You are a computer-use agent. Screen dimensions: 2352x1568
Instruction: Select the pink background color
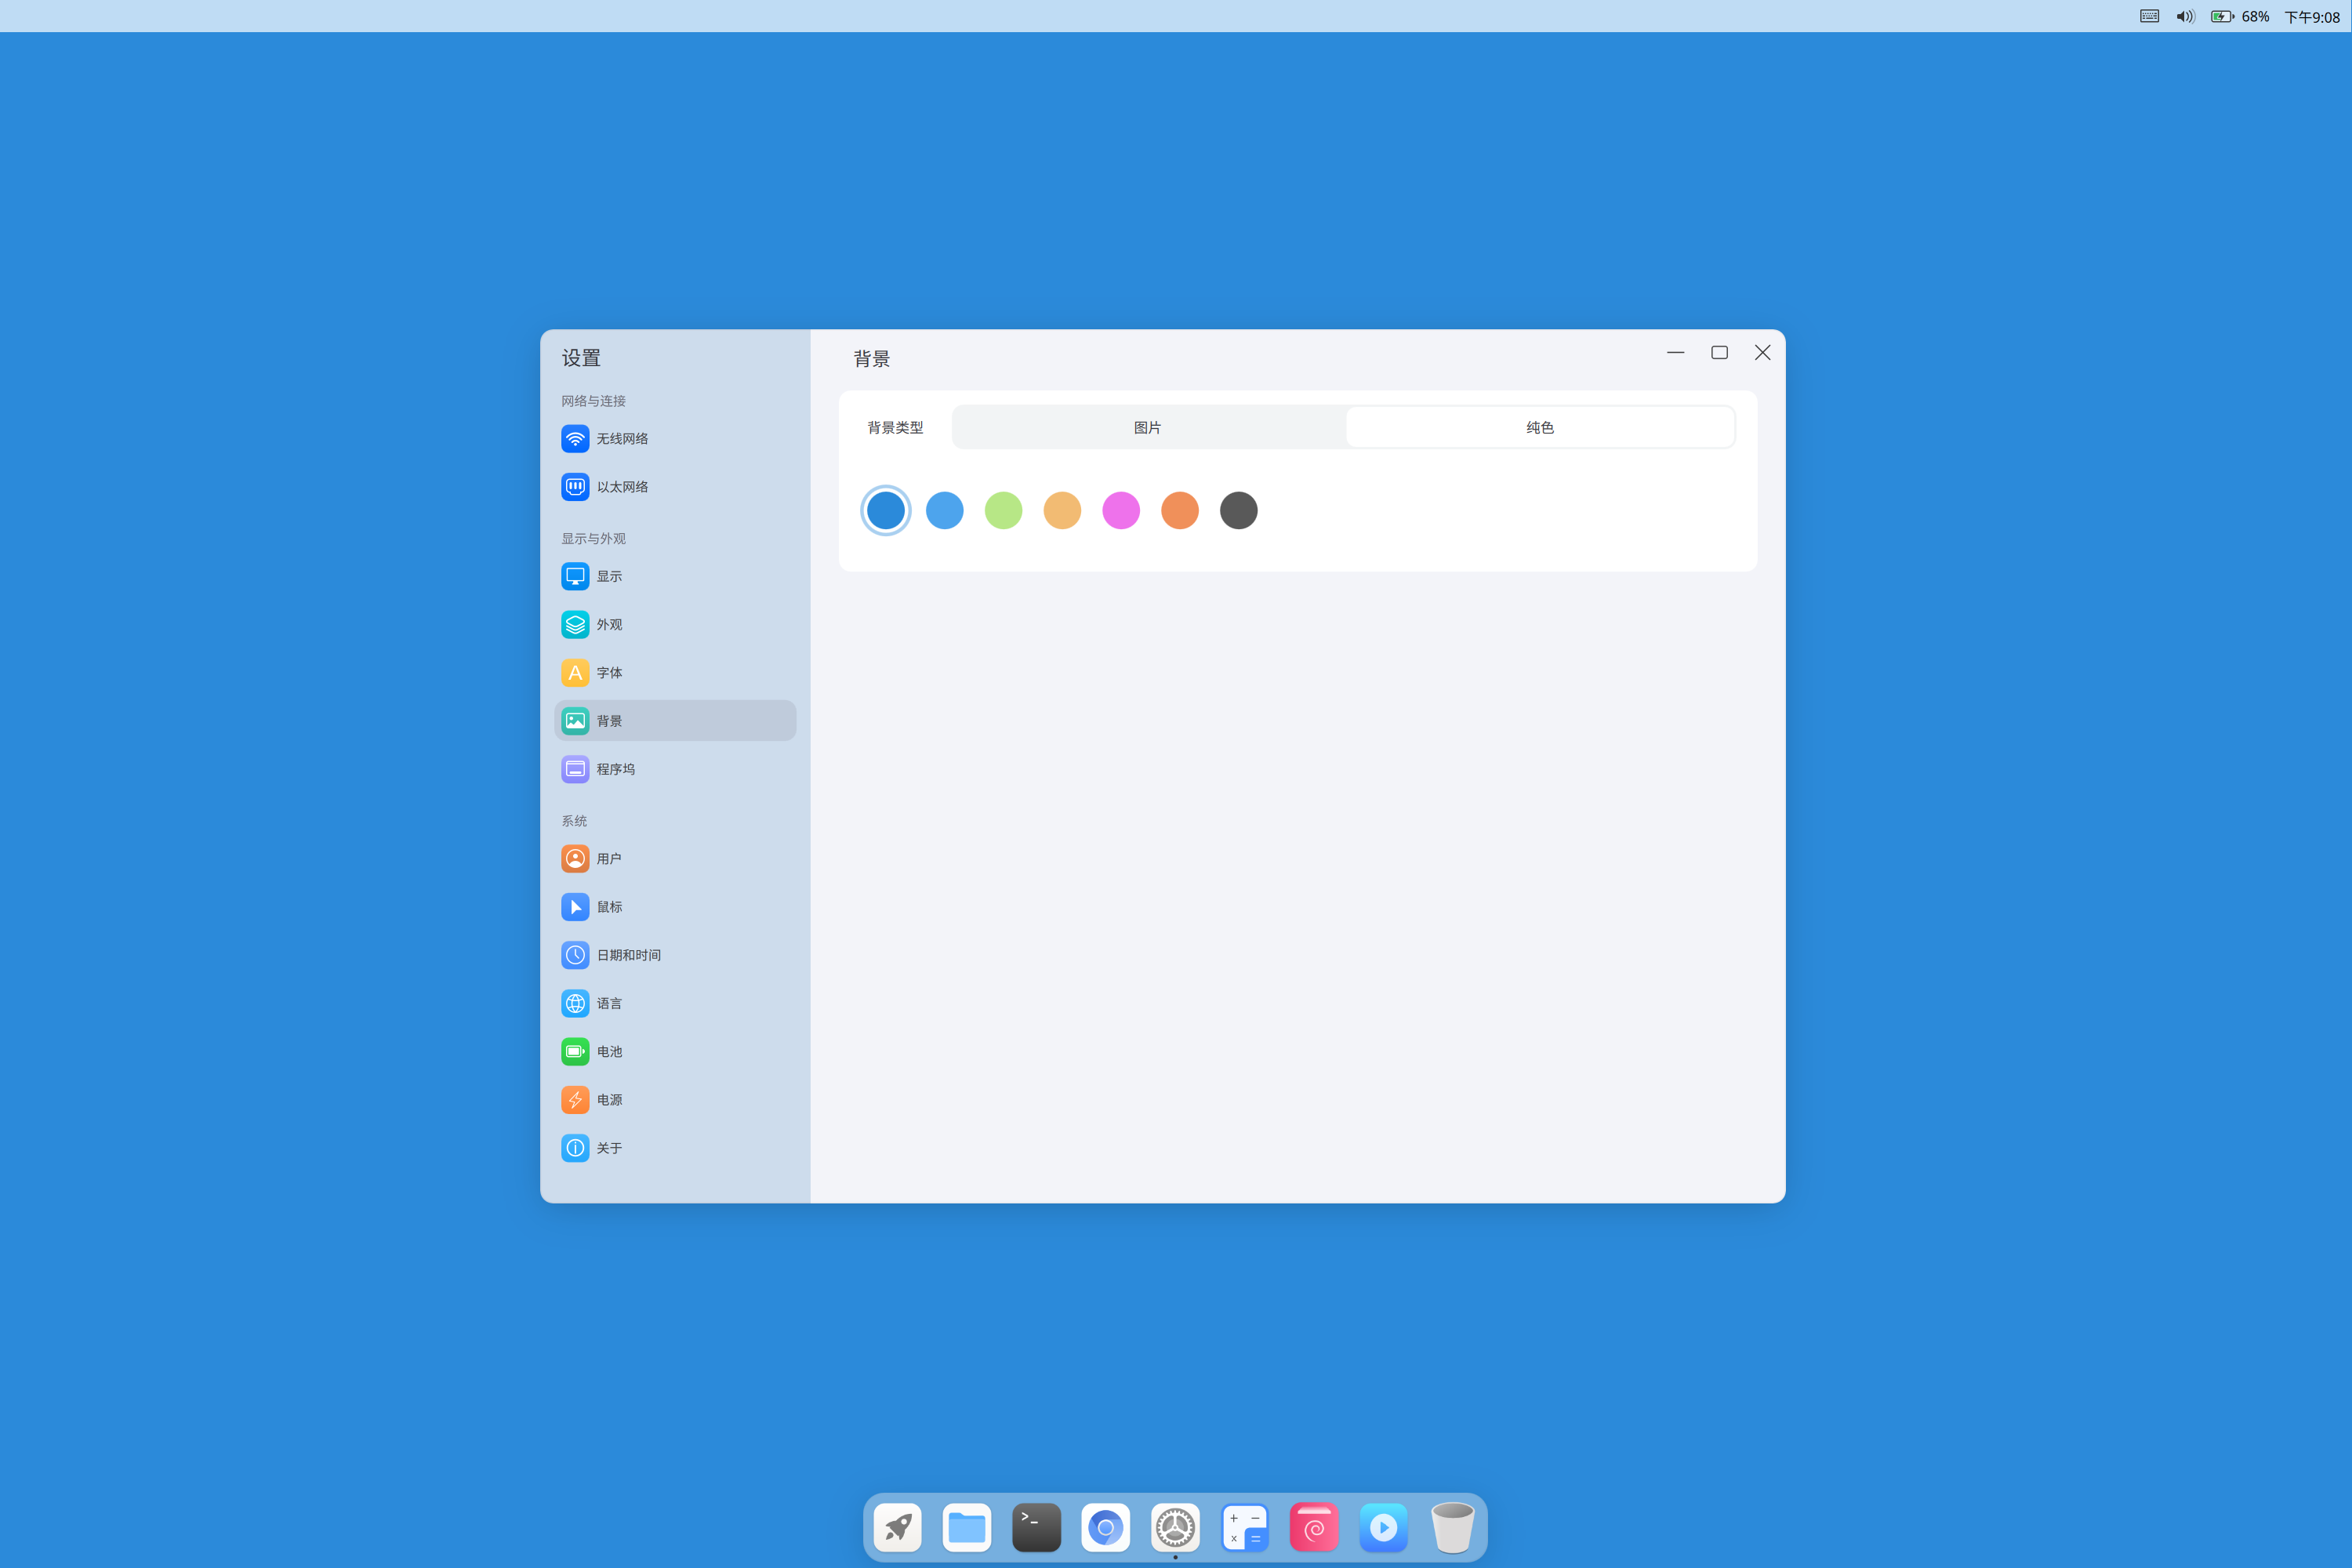(1120, 510)
